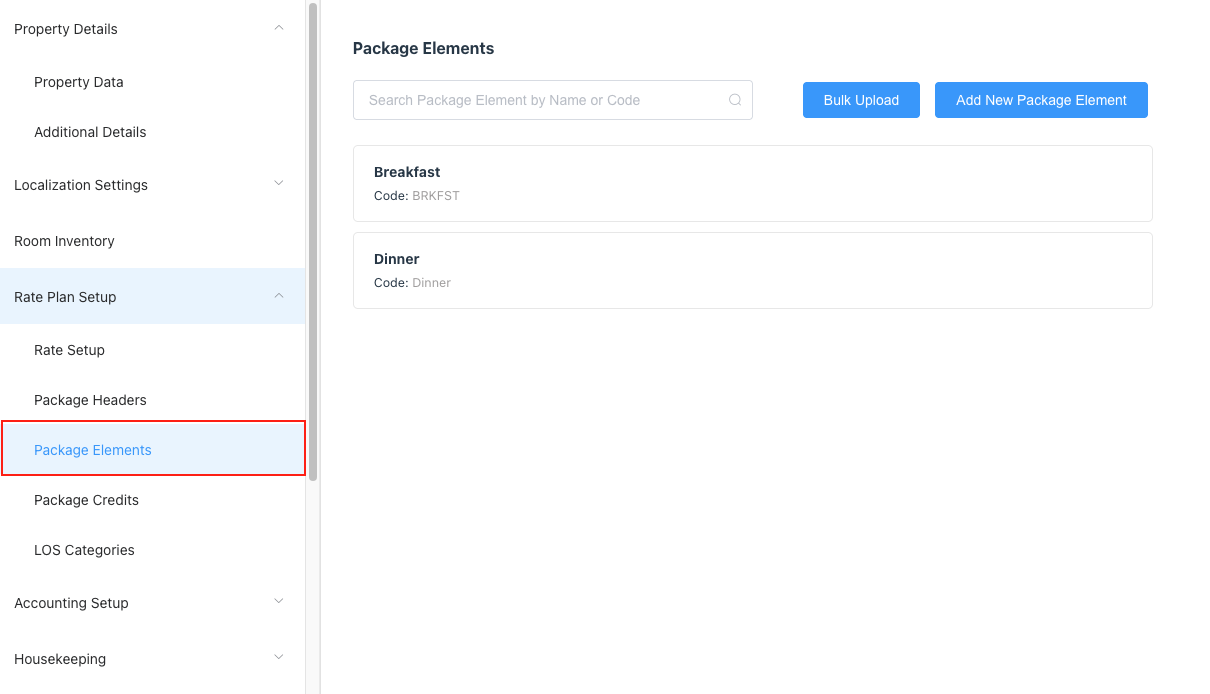Open Room Inventory in sidebar

(64, 241)
